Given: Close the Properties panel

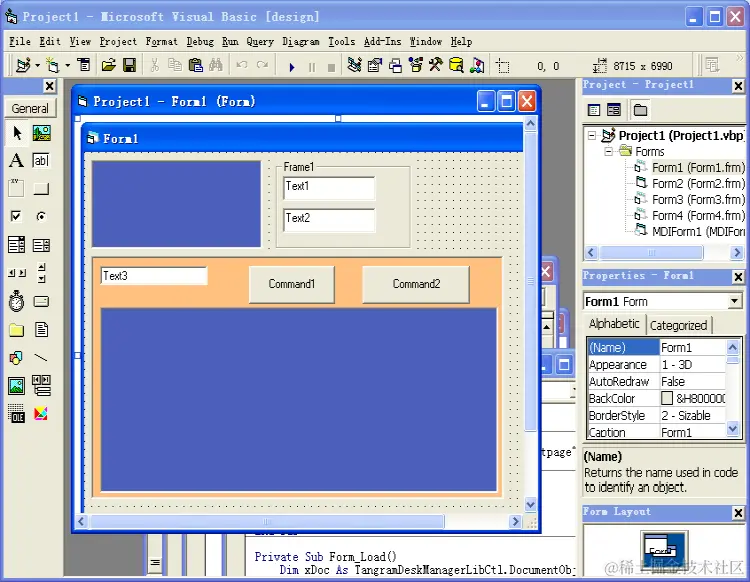Looking at the screenshot, I should [738, 276].
